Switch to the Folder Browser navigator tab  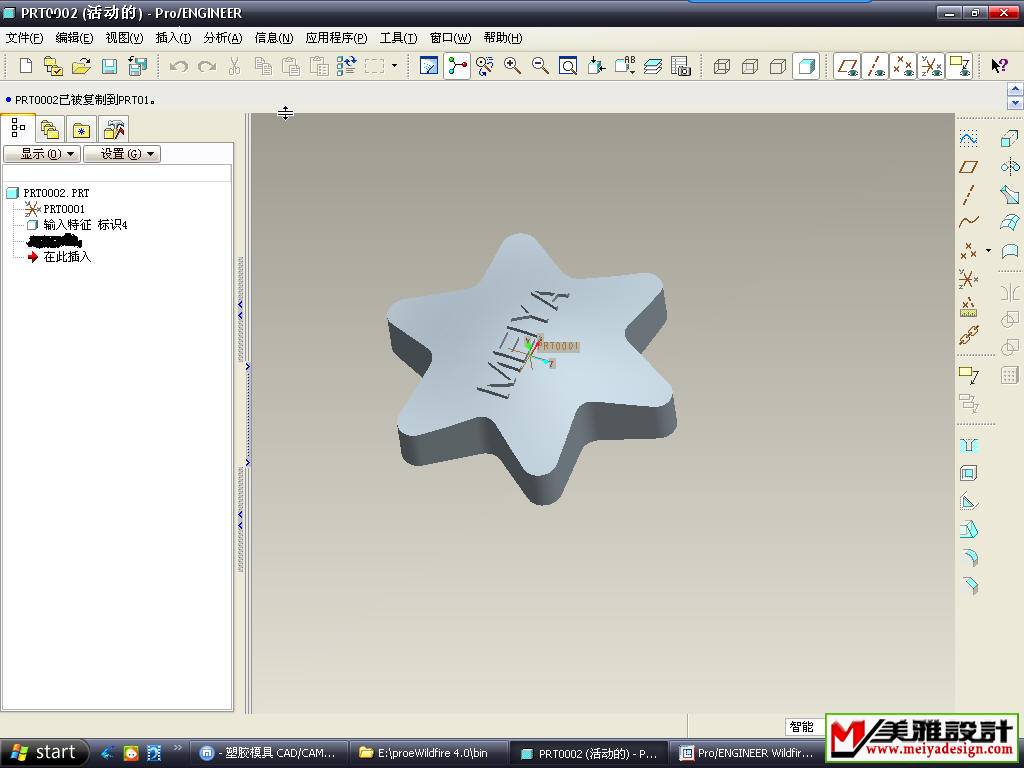(x=49, y=129)
